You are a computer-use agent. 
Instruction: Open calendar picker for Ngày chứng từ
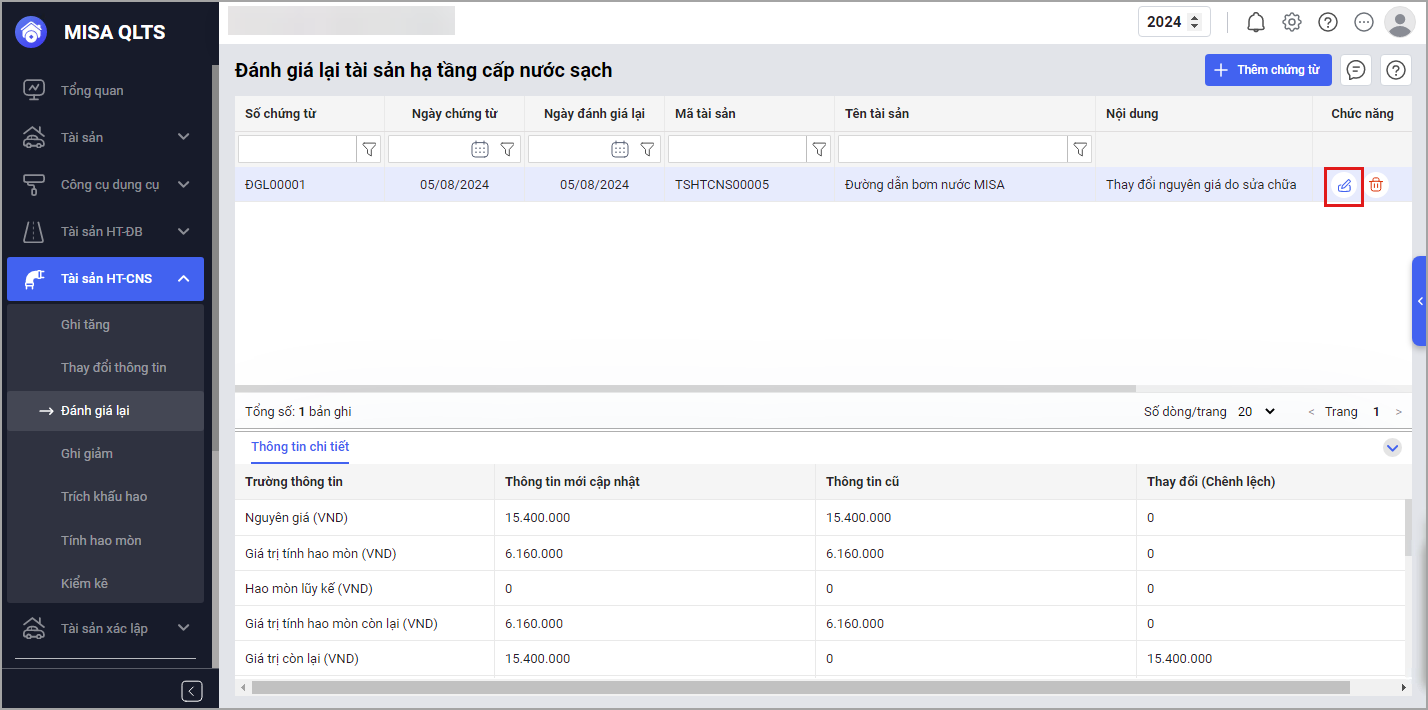[480, 149]
